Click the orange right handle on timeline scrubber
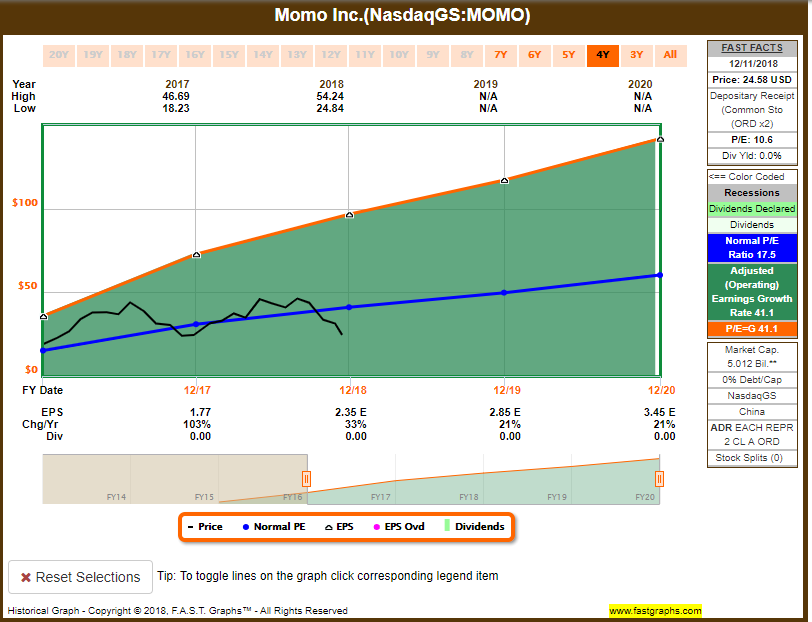Image resolution: width=812 pixels, height=622 pixels. click(x=659, y=478)
